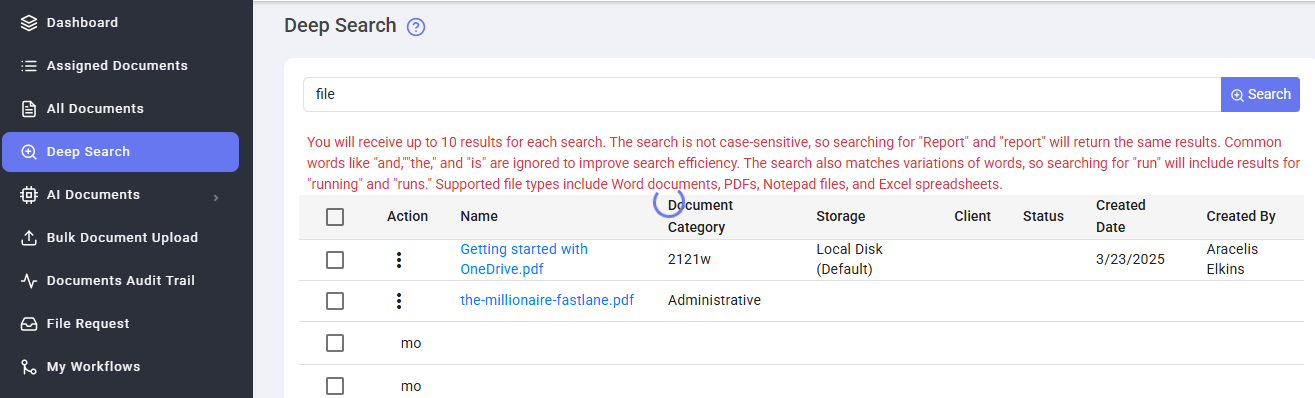Click the Documents Audit Trail pulse icon

click(x=29, y=281)
